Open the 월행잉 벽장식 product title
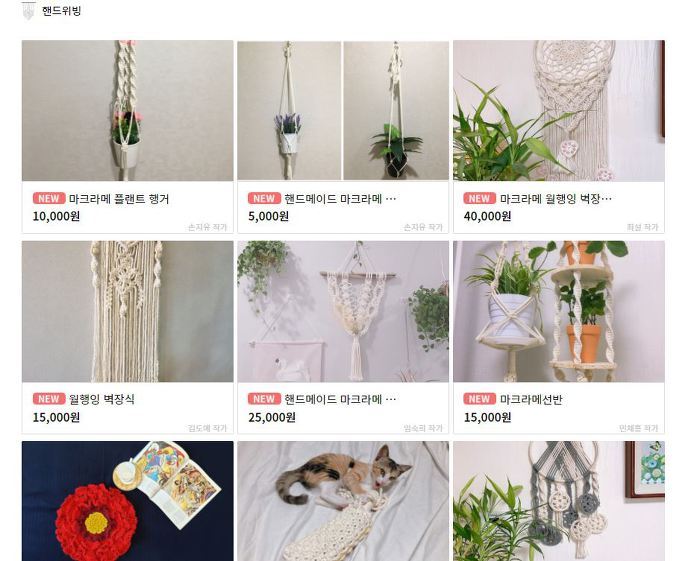The width and height of the screenshot is (700, 561). 102,399
